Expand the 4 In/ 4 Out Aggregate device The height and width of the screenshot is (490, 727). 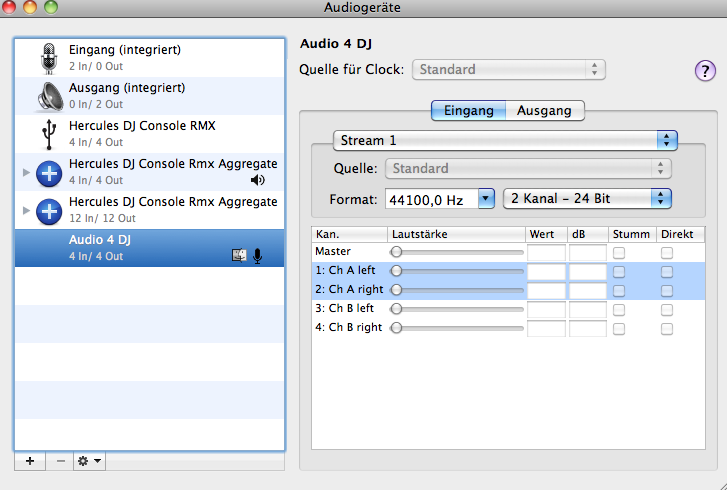(26, 172)
